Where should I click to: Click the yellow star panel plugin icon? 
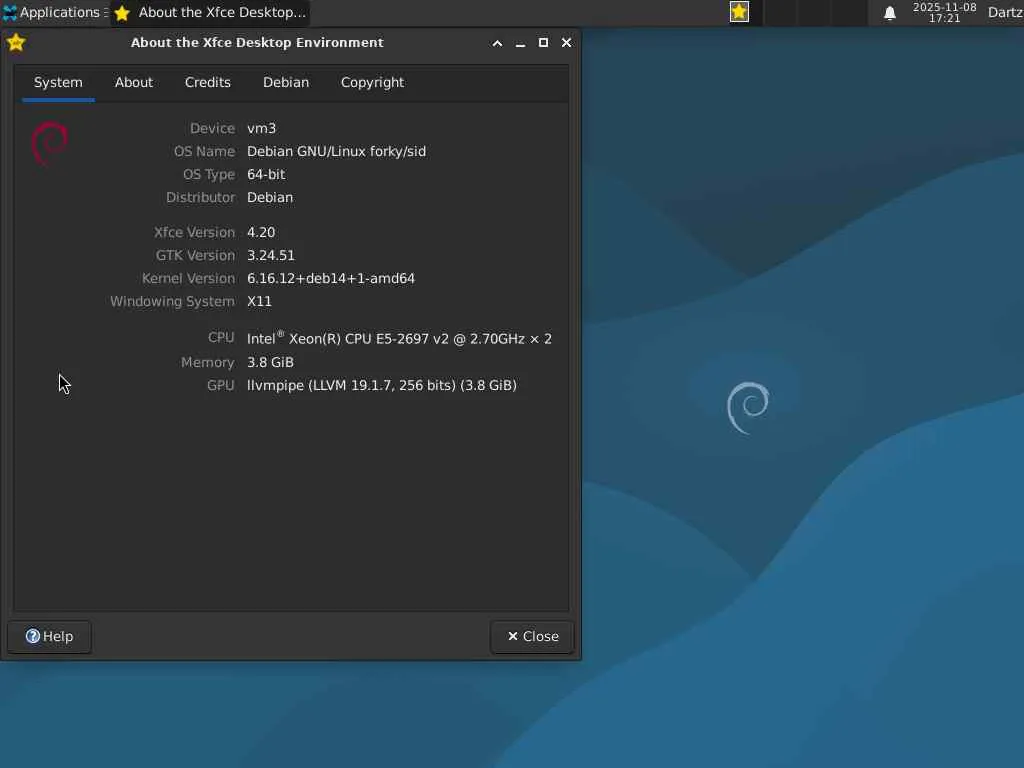click(x=739, y=12)
